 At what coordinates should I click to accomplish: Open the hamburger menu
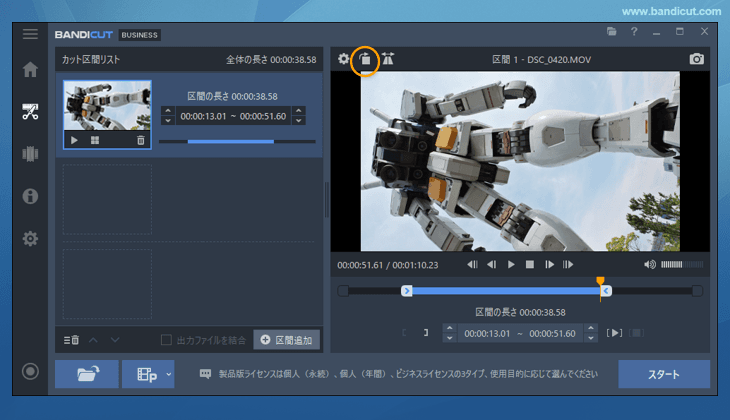[30, 34]
